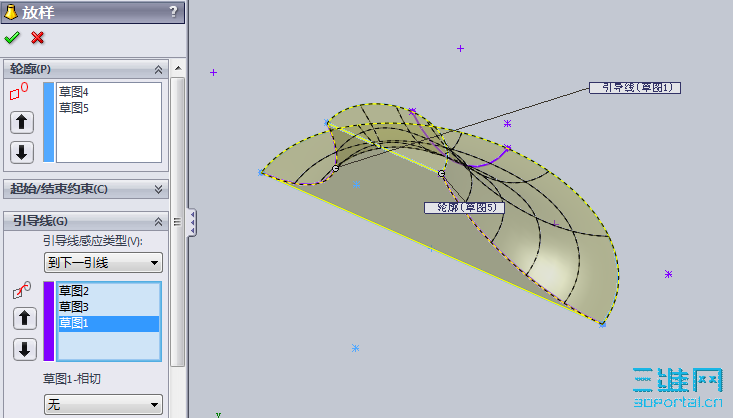Image resolution: width=733 pixels, height=418 pixels.
Task: Confirm the loft with green checkmark
Action: (12, 38)
